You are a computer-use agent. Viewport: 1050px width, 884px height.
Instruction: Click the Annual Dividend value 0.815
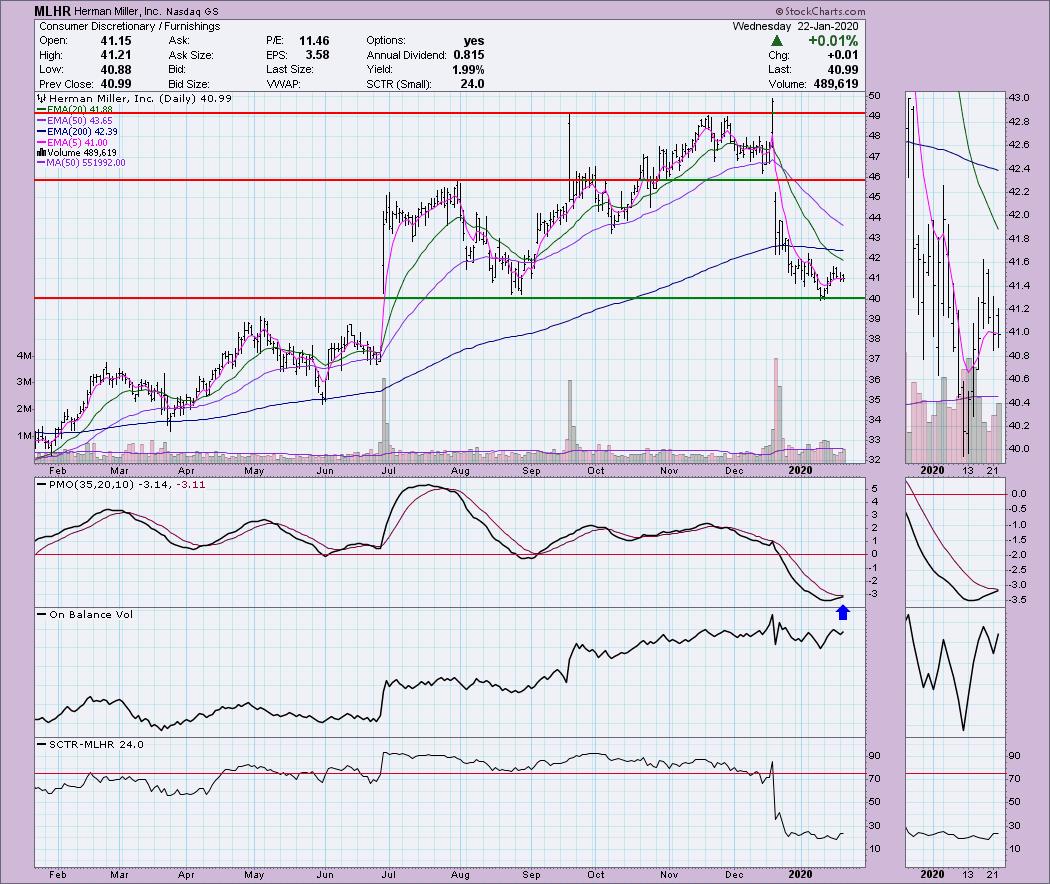click(x=468, y=55)
